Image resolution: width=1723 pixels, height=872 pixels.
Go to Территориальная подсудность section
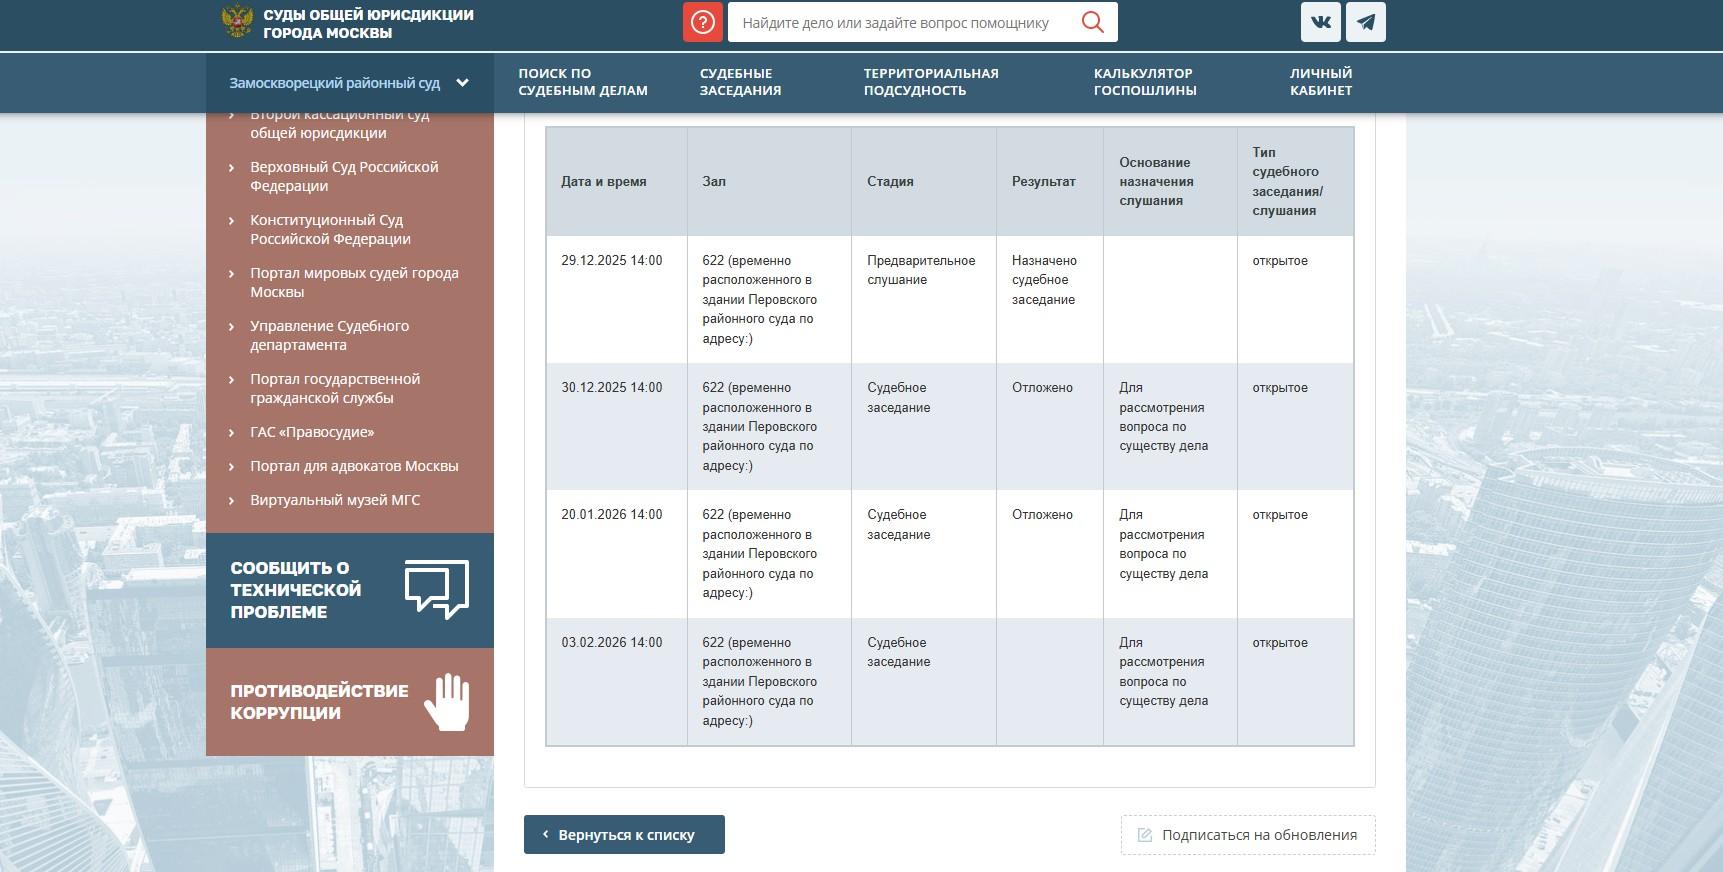(x=930, y=82)
